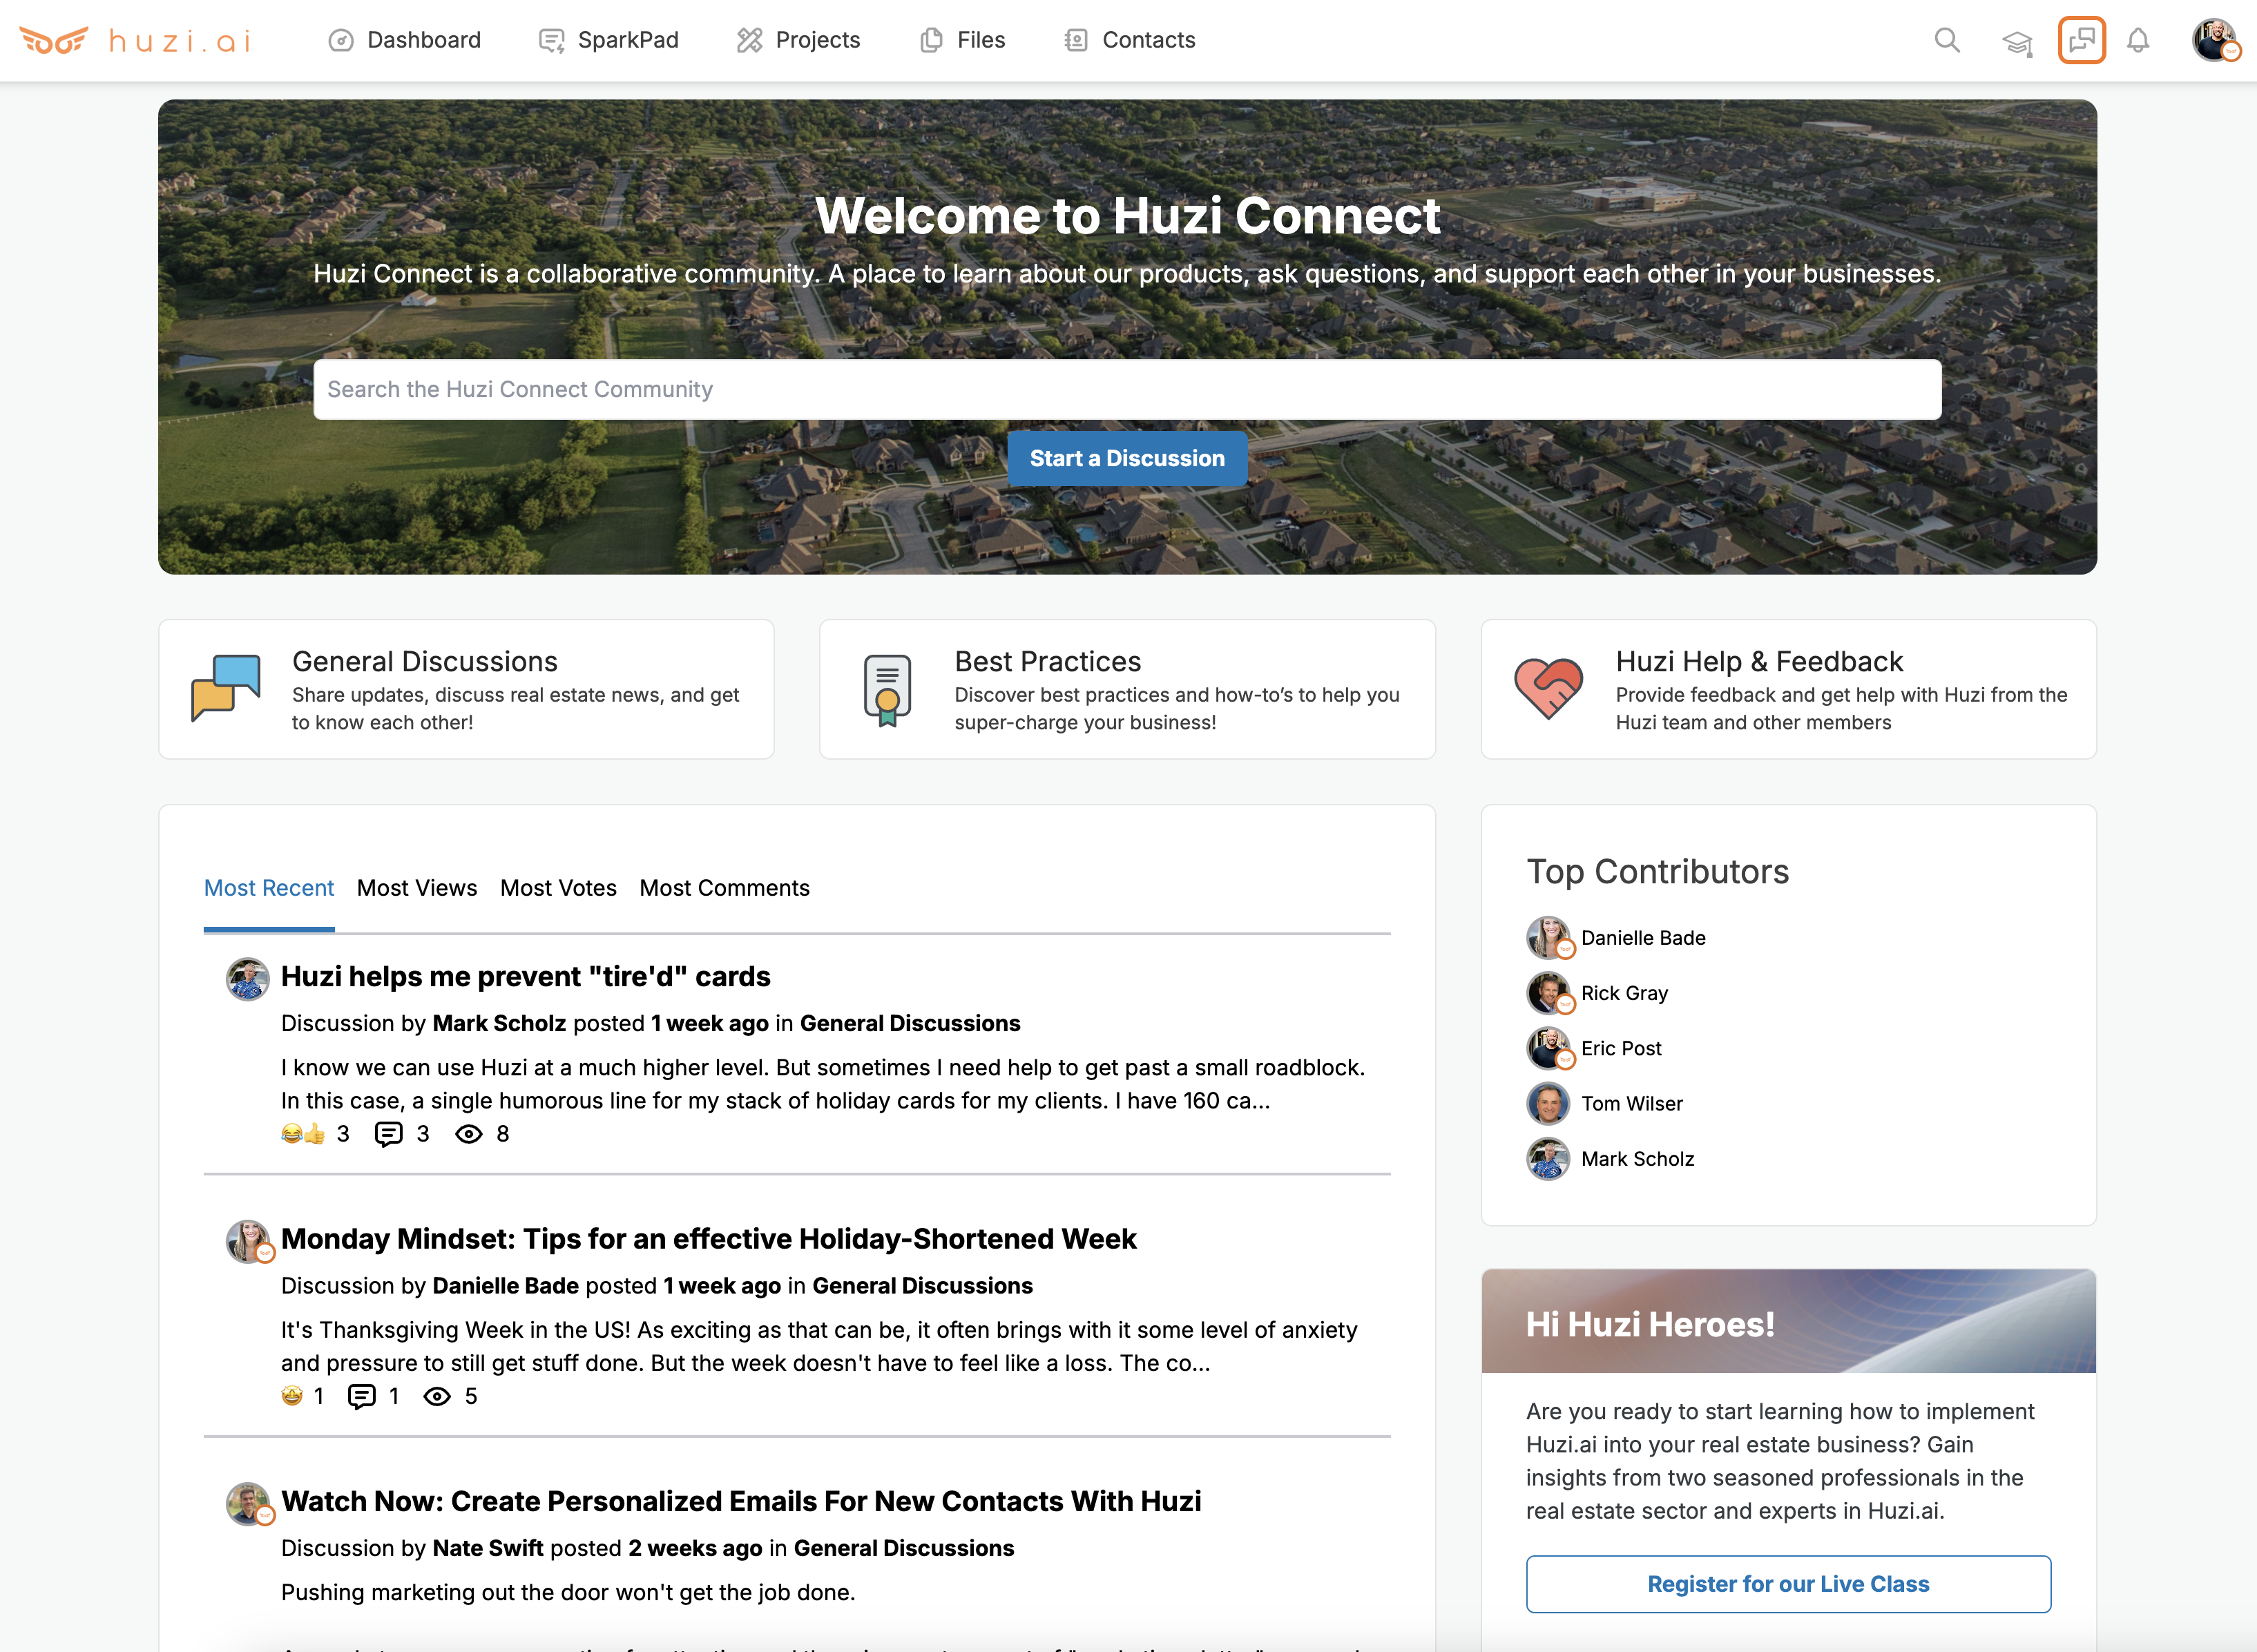Click the General Discussions speech bubbles icon
This screenshot has height=1652, width=2257.
click(x=226, y=688)
